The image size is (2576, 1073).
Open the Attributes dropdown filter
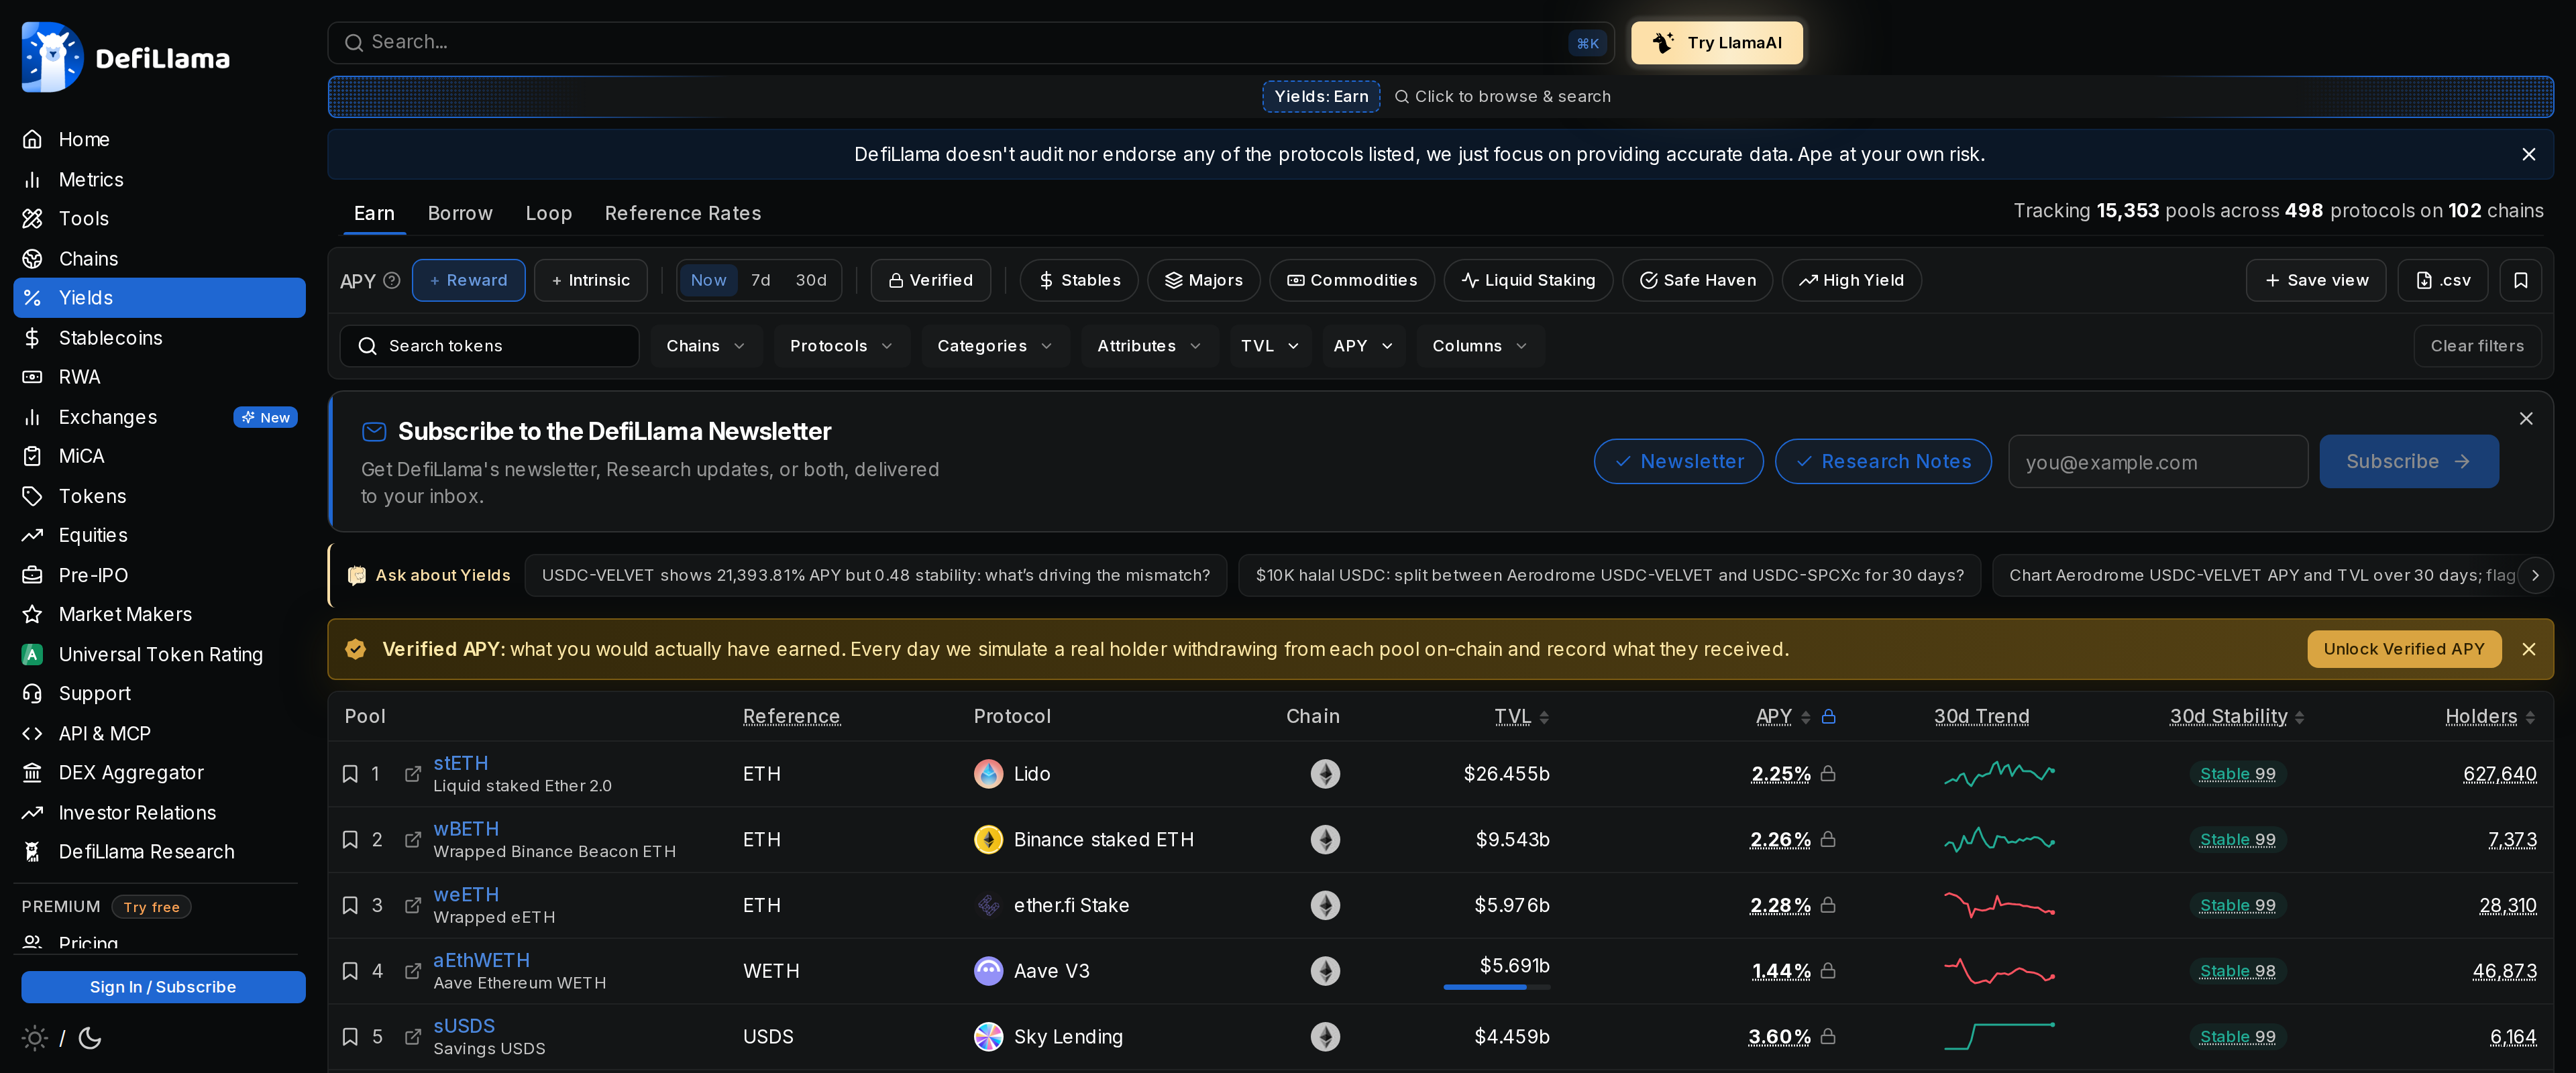click(1149, 347)
